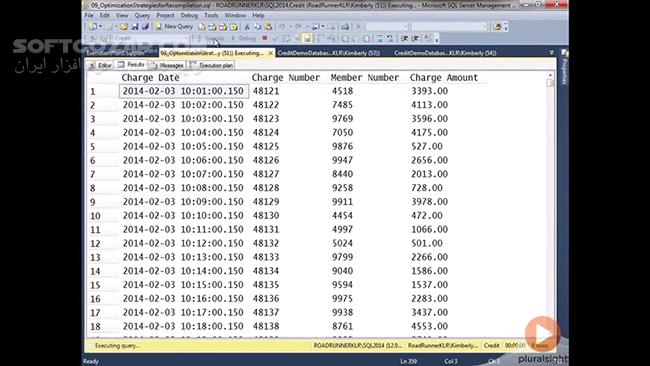Screen dimensions: 650x366
Task: Expand the active files tab list arrow
Action: pyautogui.click(x=551, y=53)
